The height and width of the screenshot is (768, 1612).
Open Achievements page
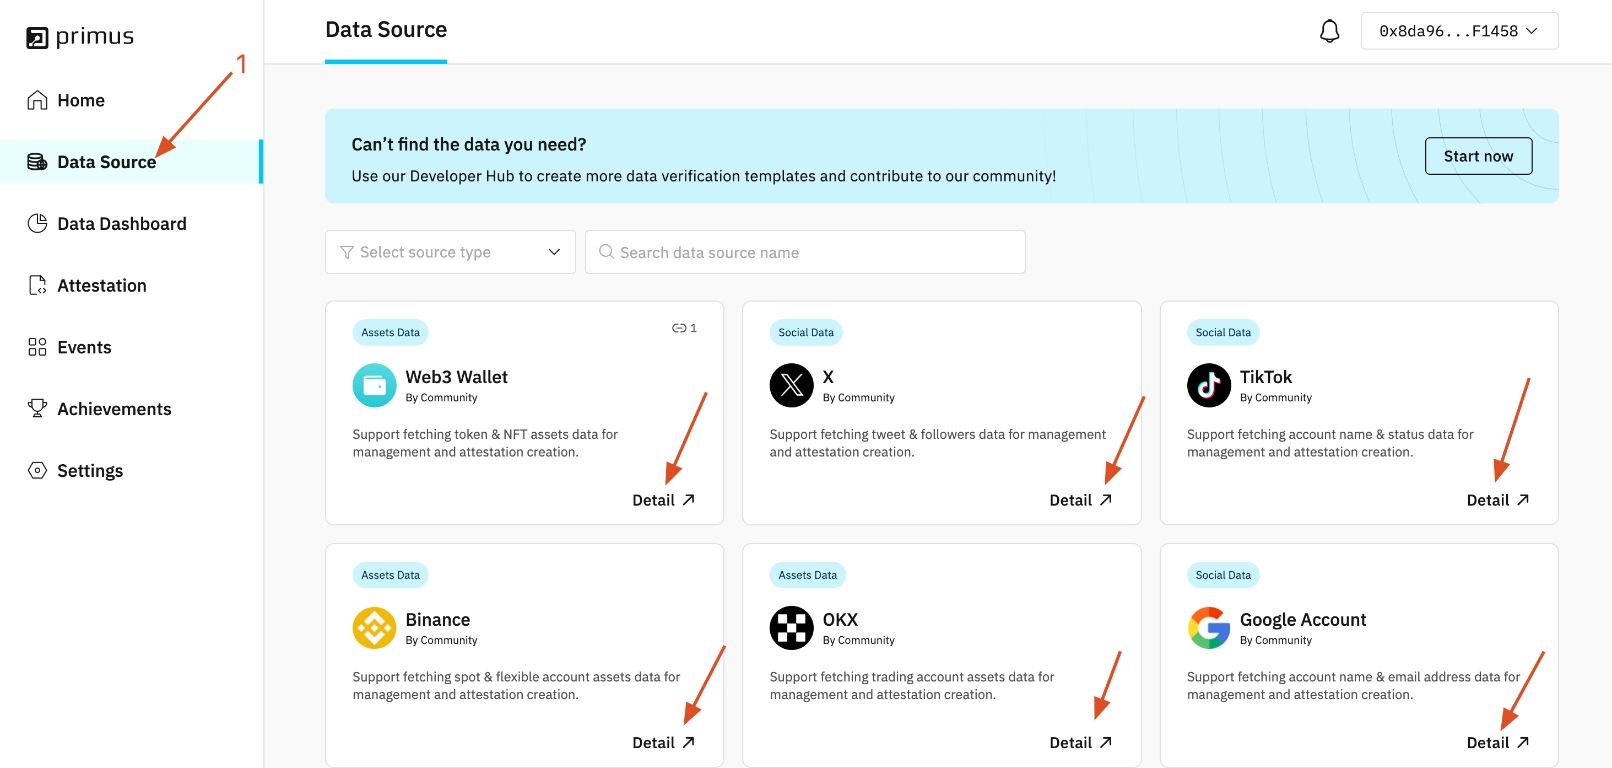(114, 409)
